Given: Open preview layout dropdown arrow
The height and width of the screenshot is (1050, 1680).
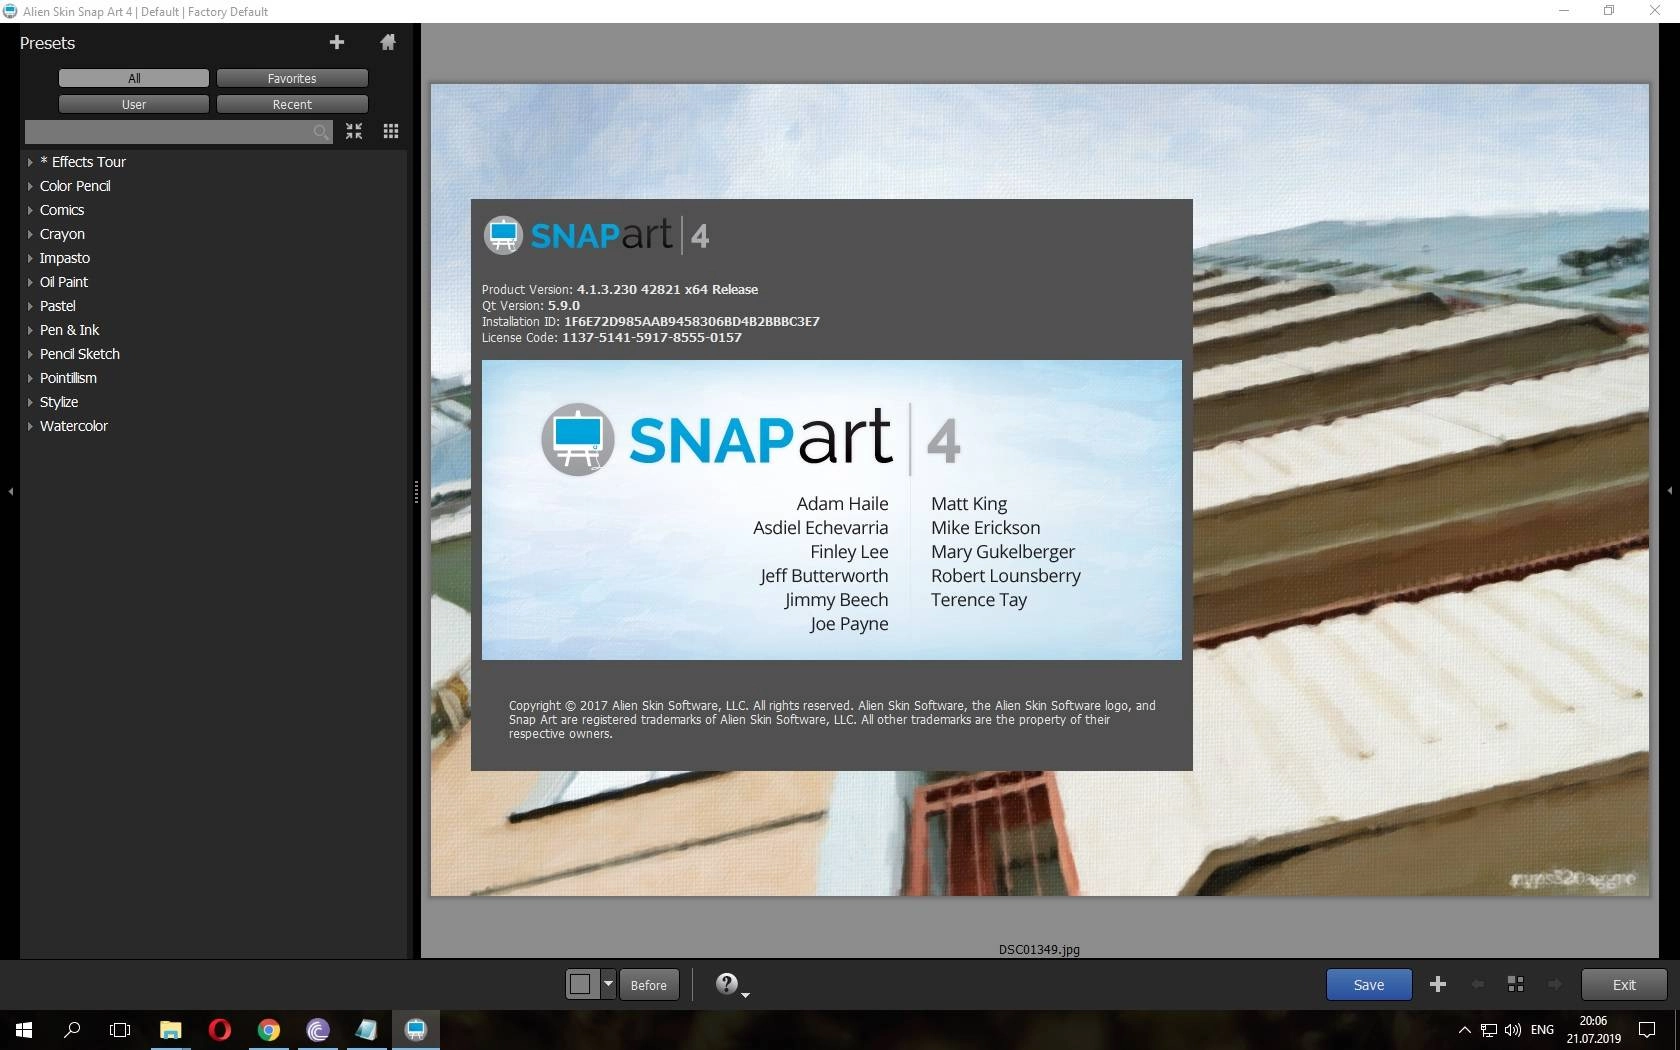Looking at the screenshot, I should pyautogui.click(x=608, y=984).
